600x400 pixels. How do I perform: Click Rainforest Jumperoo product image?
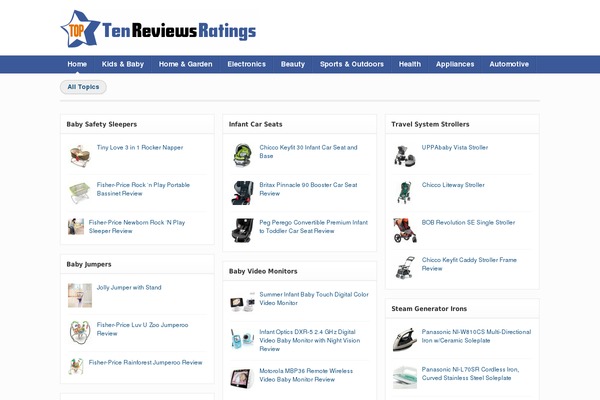click(x=76, y=366)
